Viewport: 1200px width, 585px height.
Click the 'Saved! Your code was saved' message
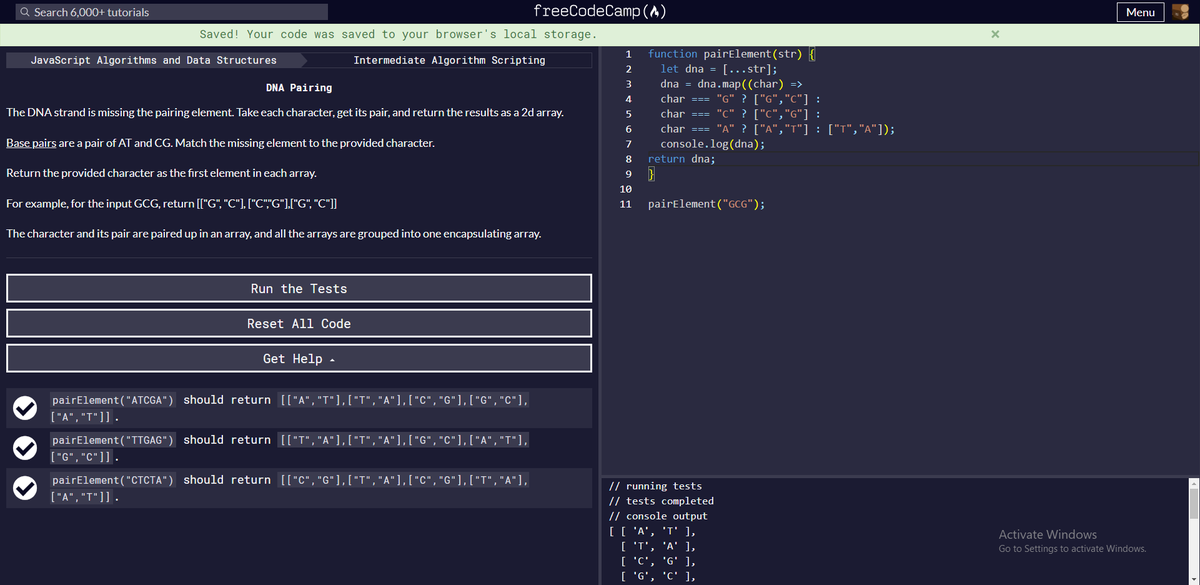click(398, 34)
